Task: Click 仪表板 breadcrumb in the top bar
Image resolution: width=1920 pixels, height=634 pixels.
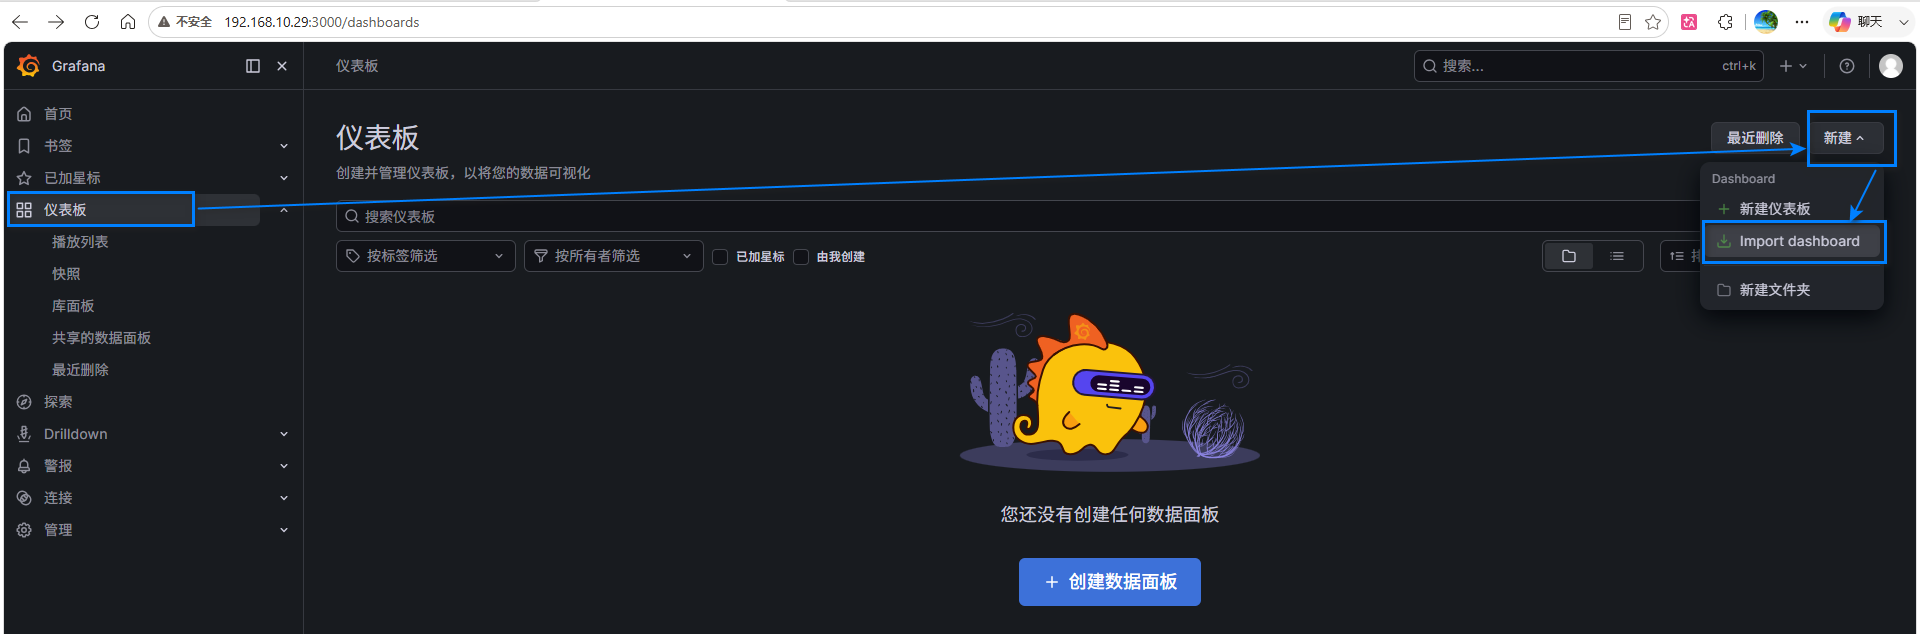Action: point(357,66)
